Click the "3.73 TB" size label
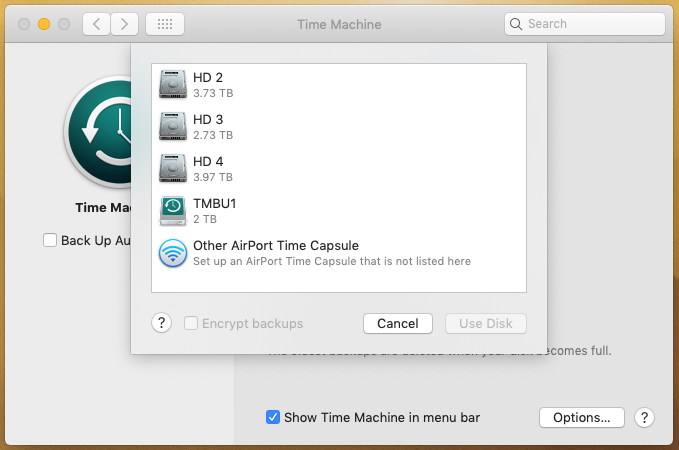 coord(213,93)
